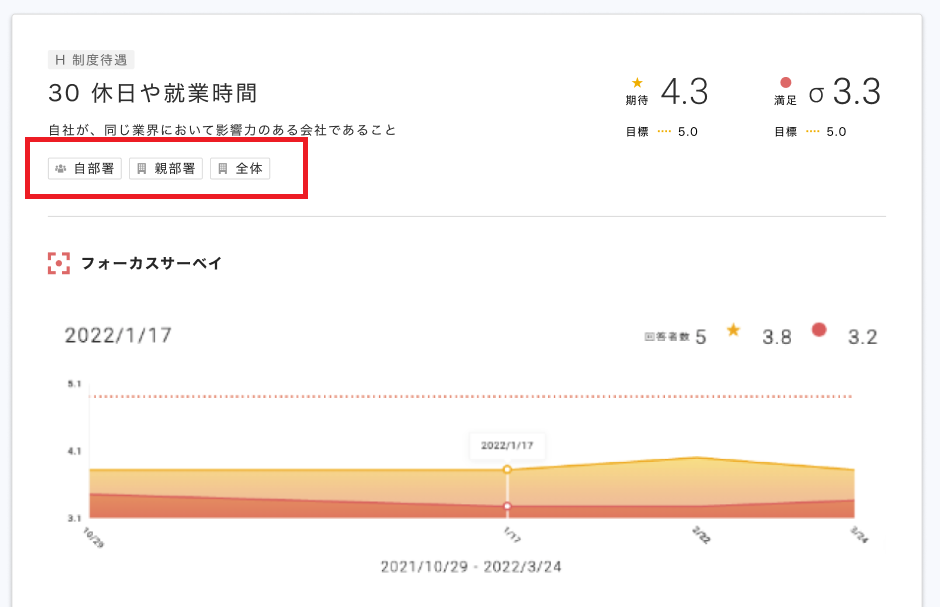Image resolution: width=940 pixels, height=607 pixels.
Task: Click the H 制度待遇 category tag
Action: [91, 60]
